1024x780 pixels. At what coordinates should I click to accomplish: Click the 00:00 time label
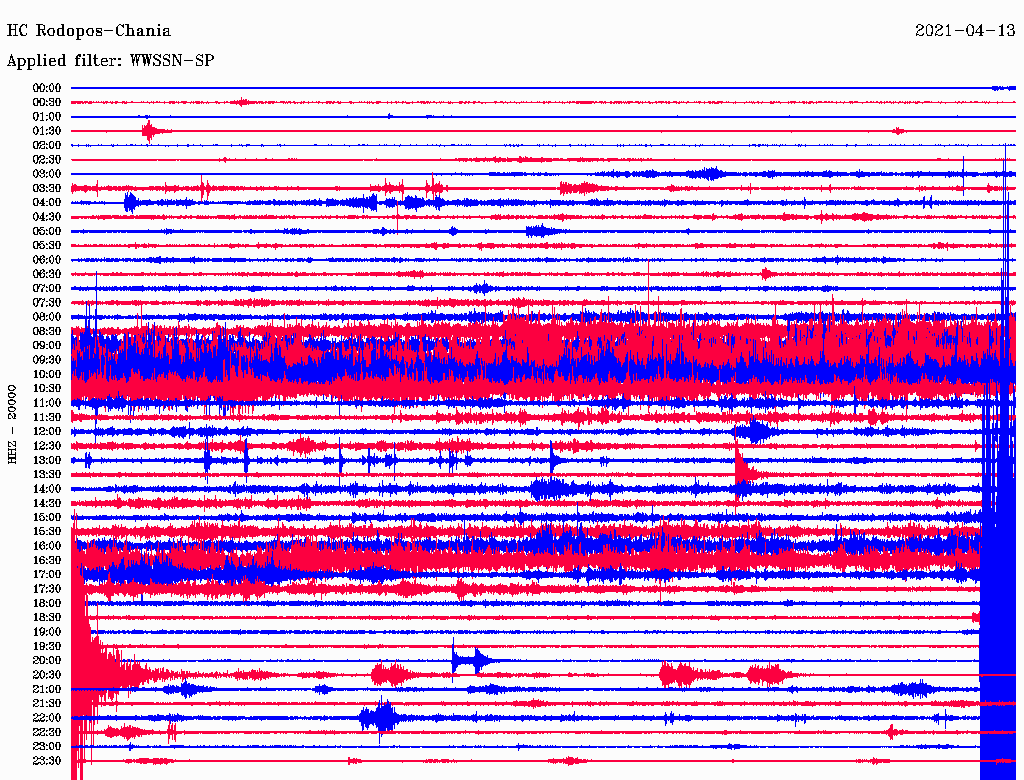[x=47, y=88]
